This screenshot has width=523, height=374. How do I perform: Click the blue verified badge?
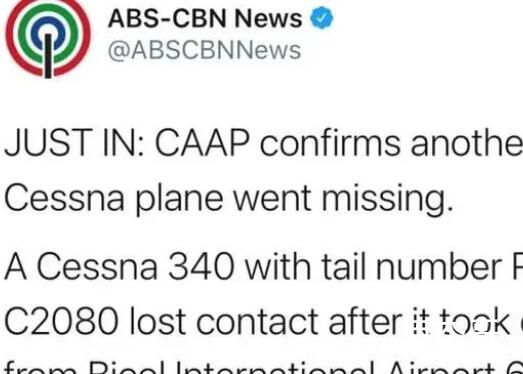tap(322, 18)
